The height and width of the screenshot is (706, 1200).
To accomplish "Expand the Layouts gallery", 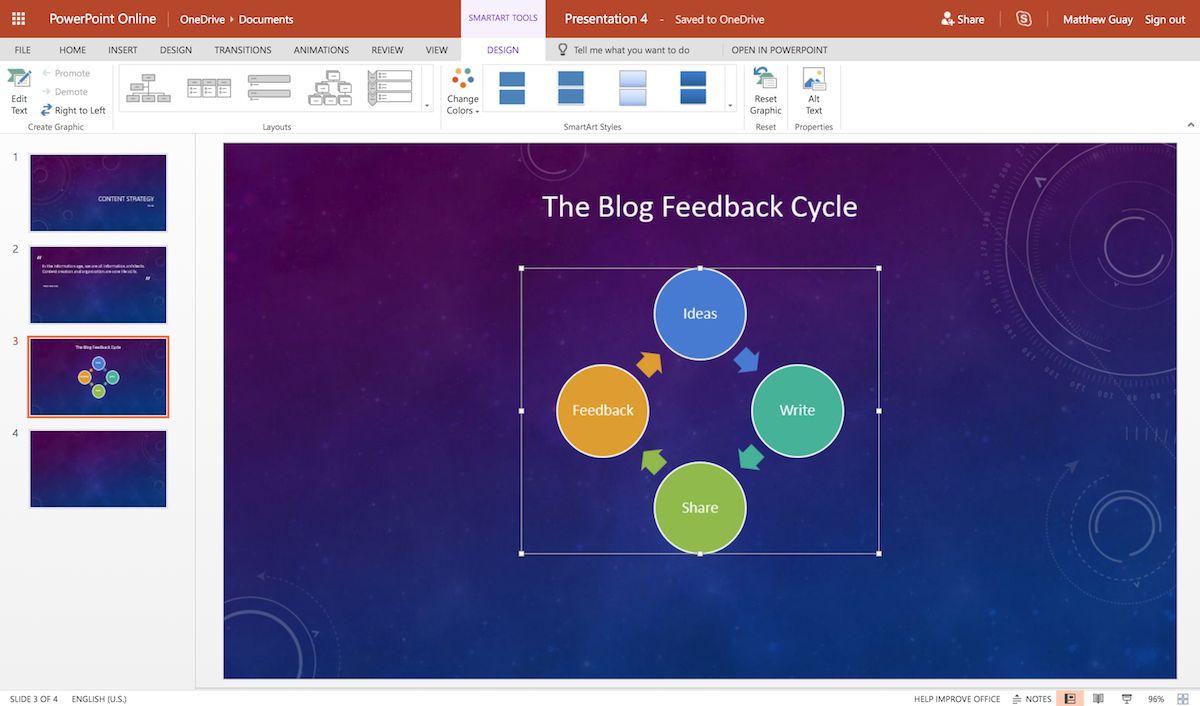I will [x=427, y=104].
